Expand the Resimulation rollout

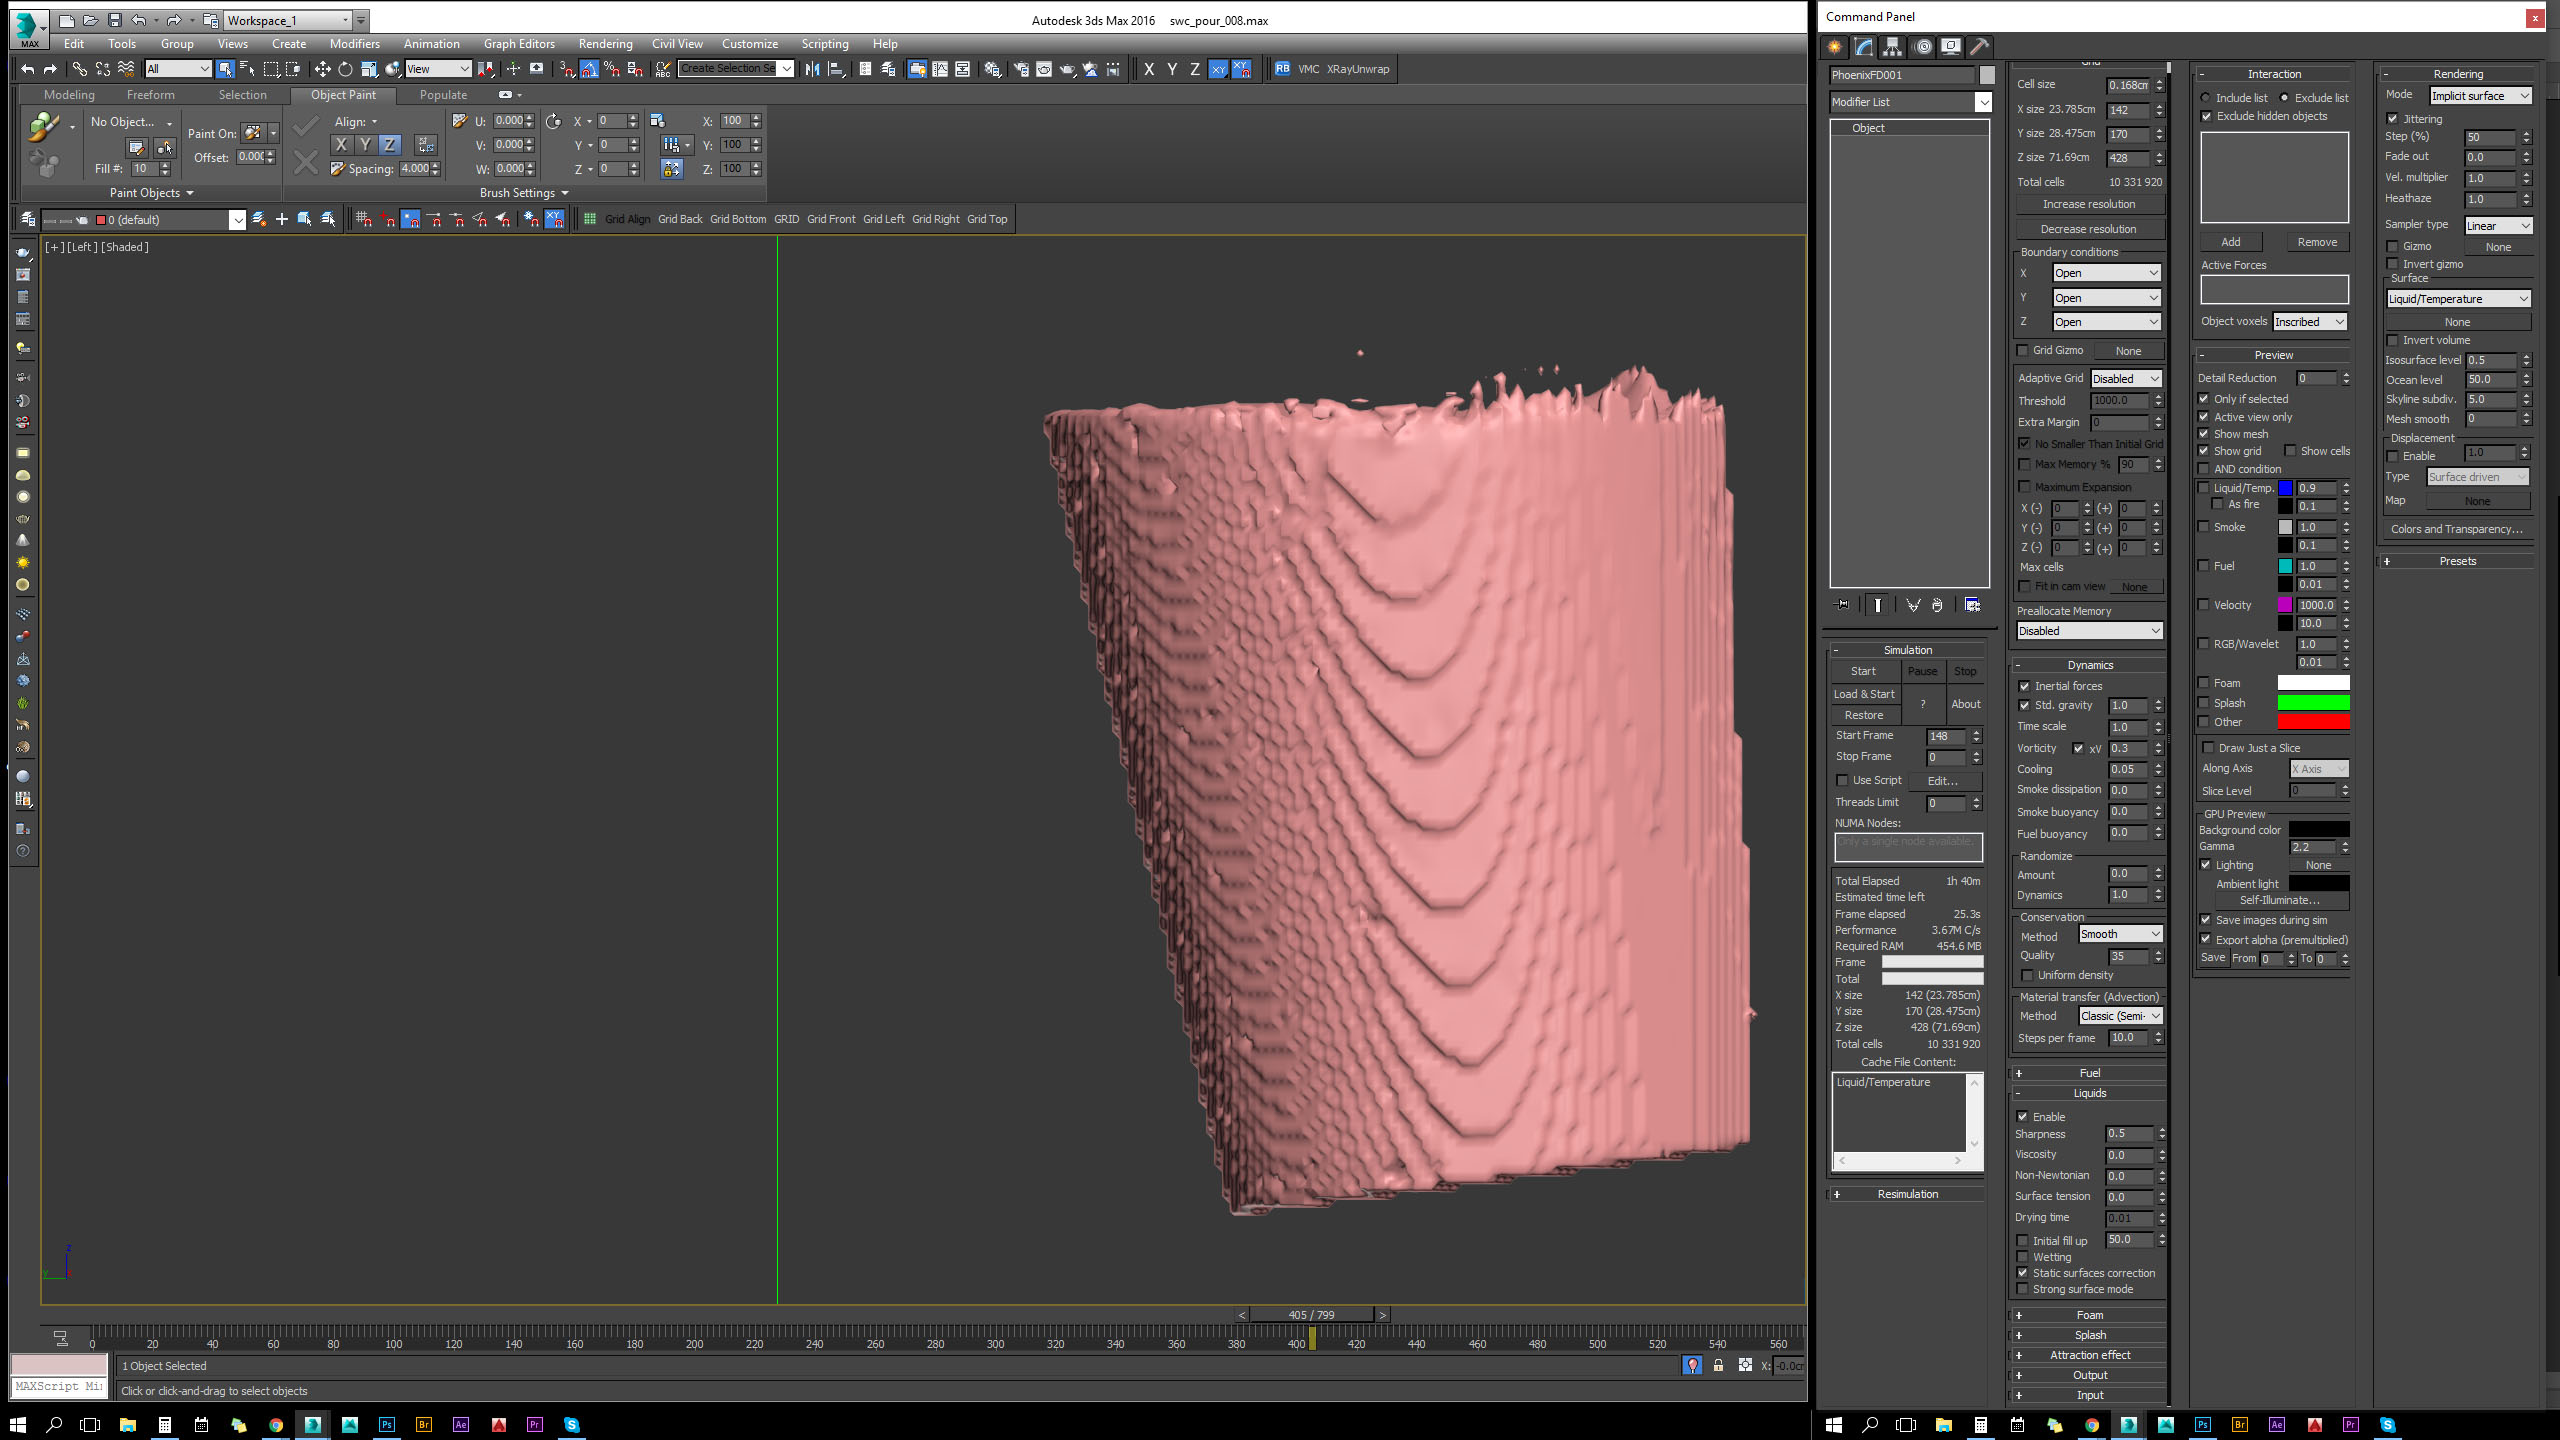pyautogui.click(x=1907, y=1194)
